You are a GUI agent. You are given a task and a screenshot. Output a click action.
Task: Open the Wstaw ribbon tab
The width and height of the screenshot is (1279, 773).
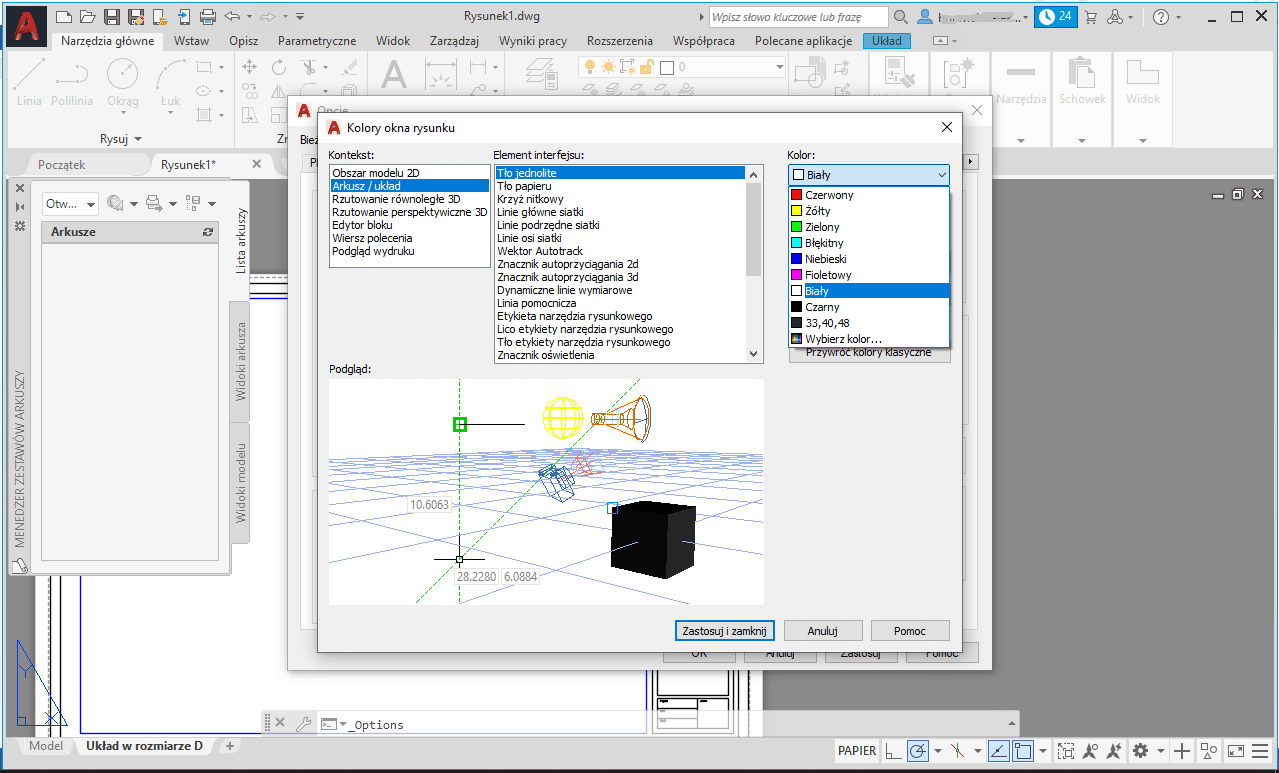(191, 41)
